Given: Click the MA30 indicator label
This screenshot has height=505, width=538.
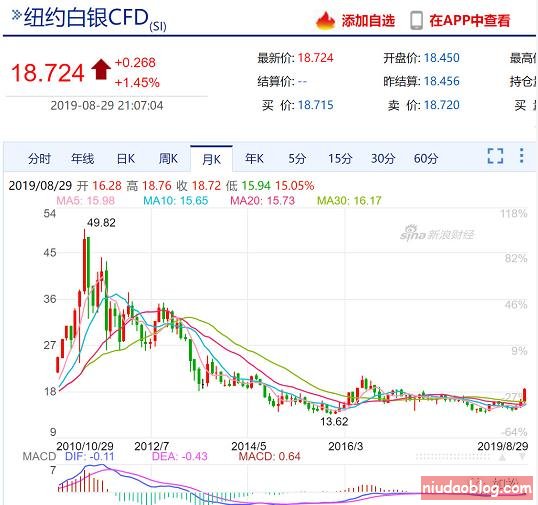Looking at the screenshot, I should point(349,200).
